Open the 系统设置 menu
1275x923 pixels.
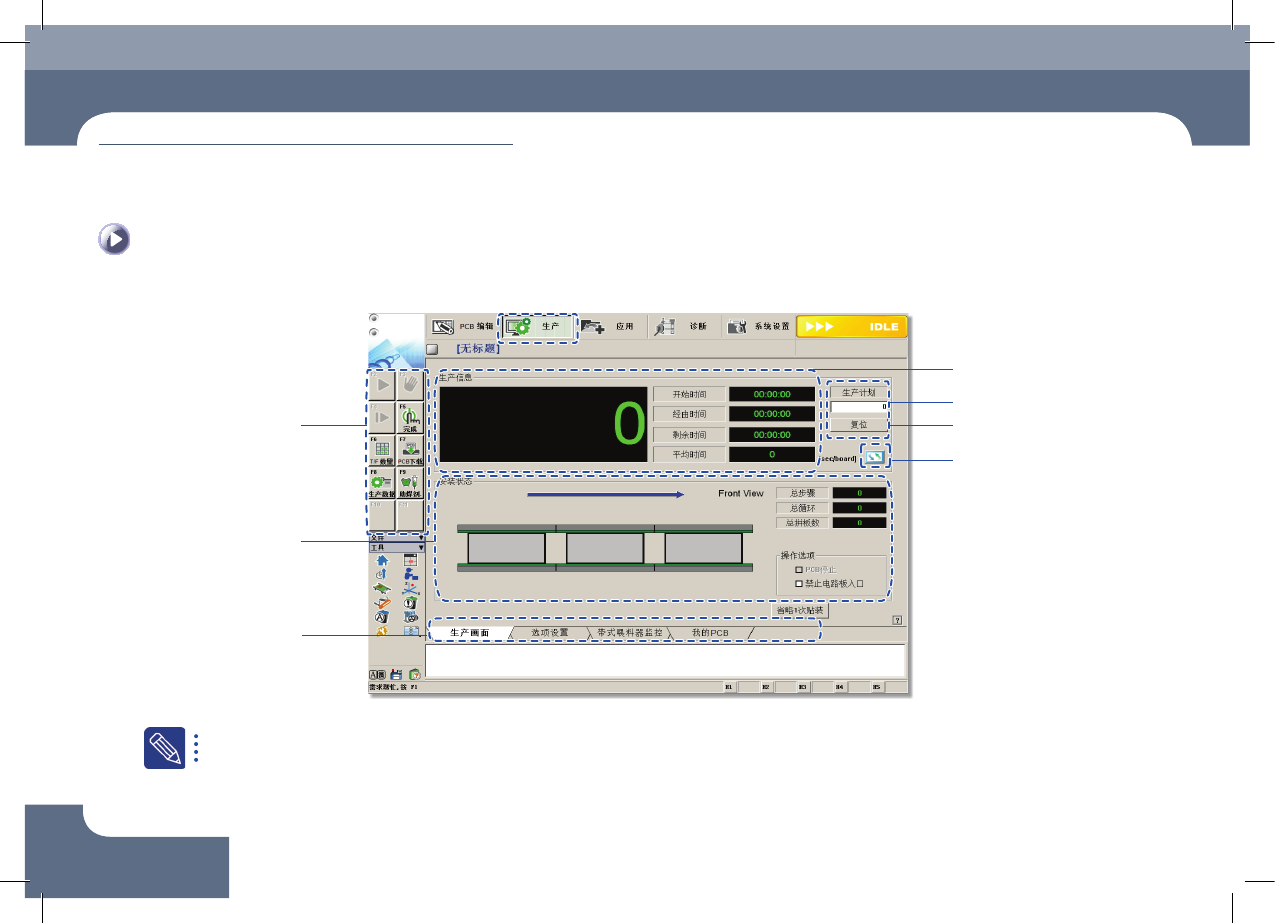tap(758, 326)
